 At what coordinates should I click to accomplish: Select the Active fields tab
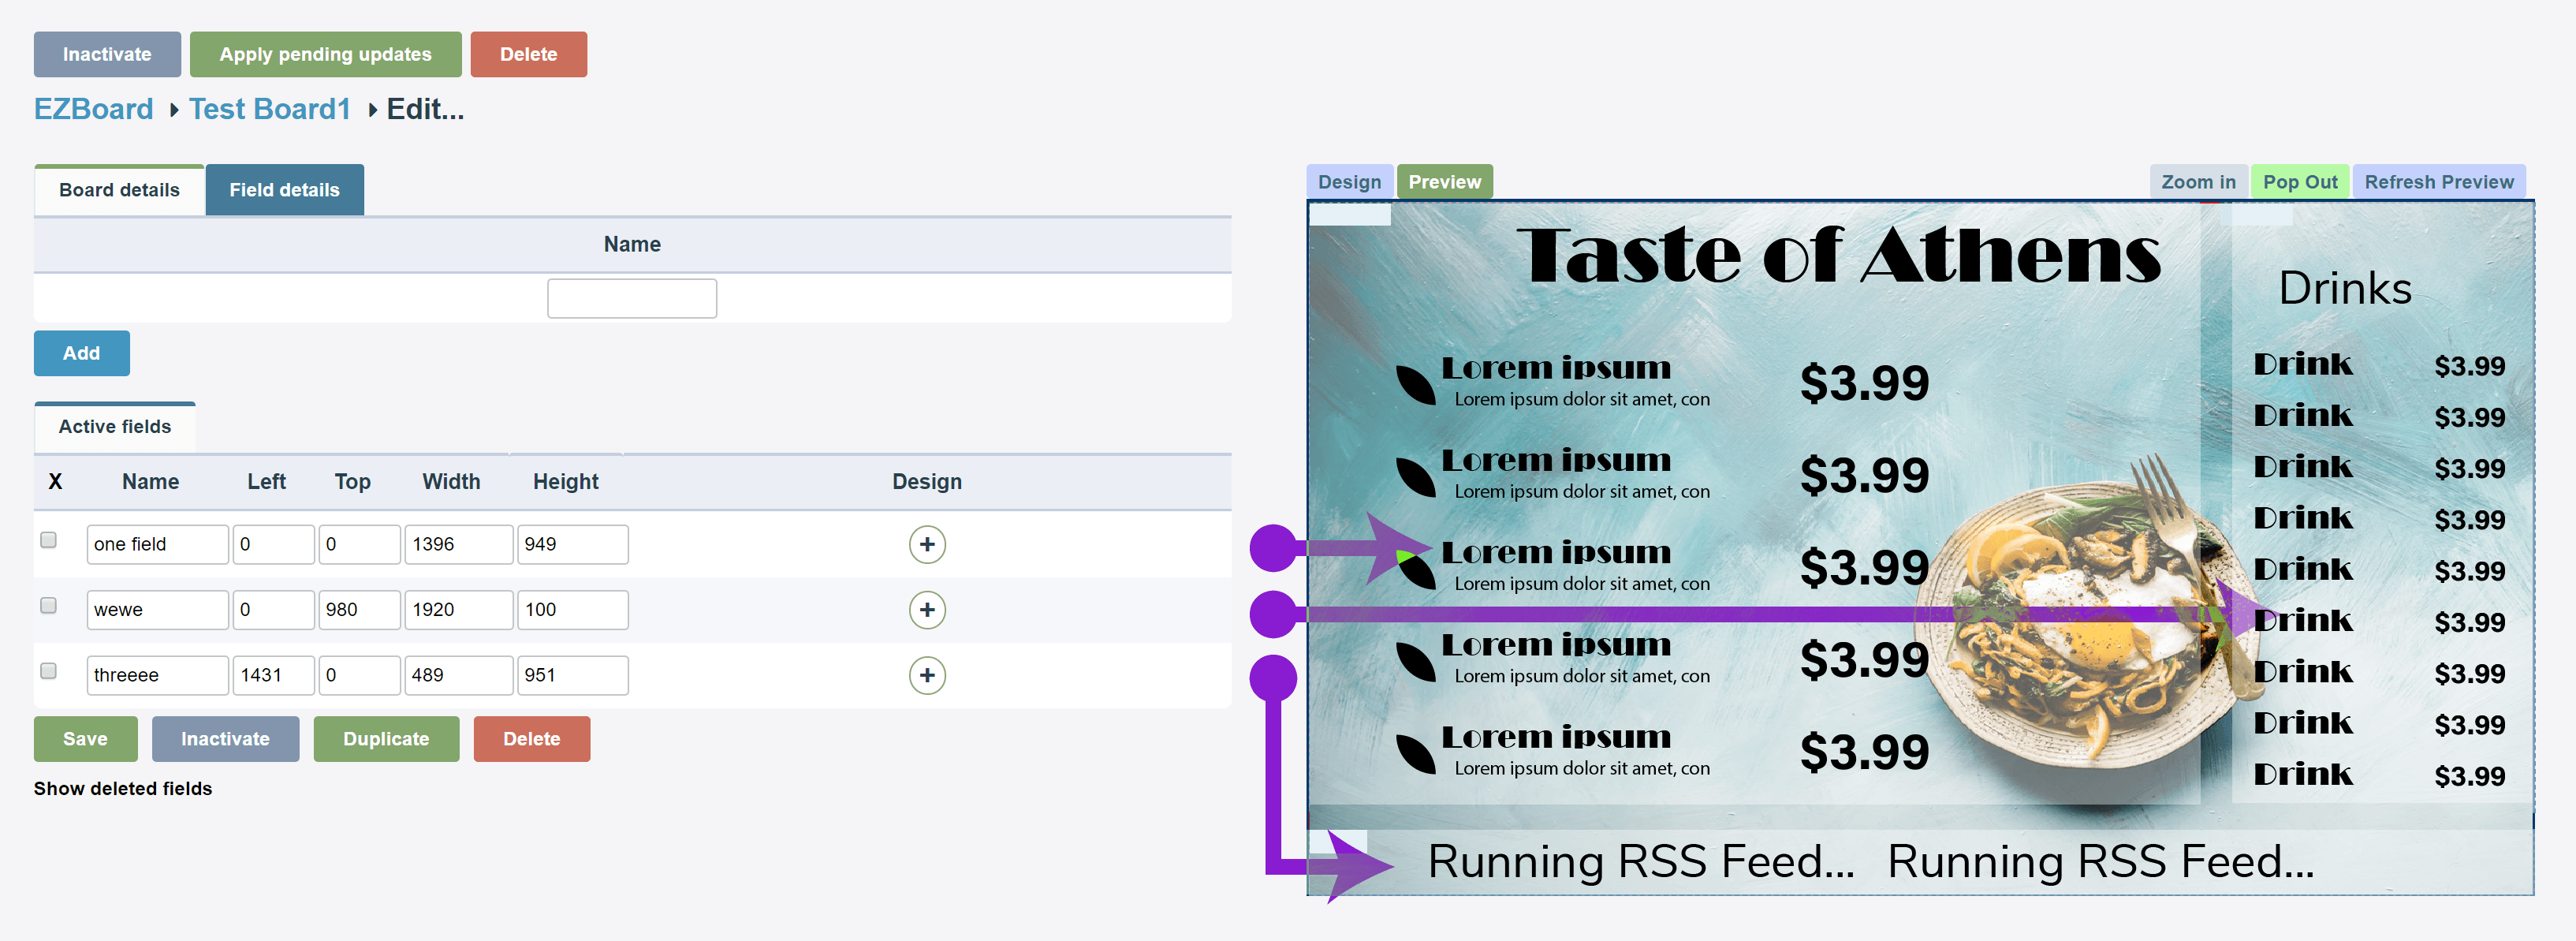[x=115, y=427]
